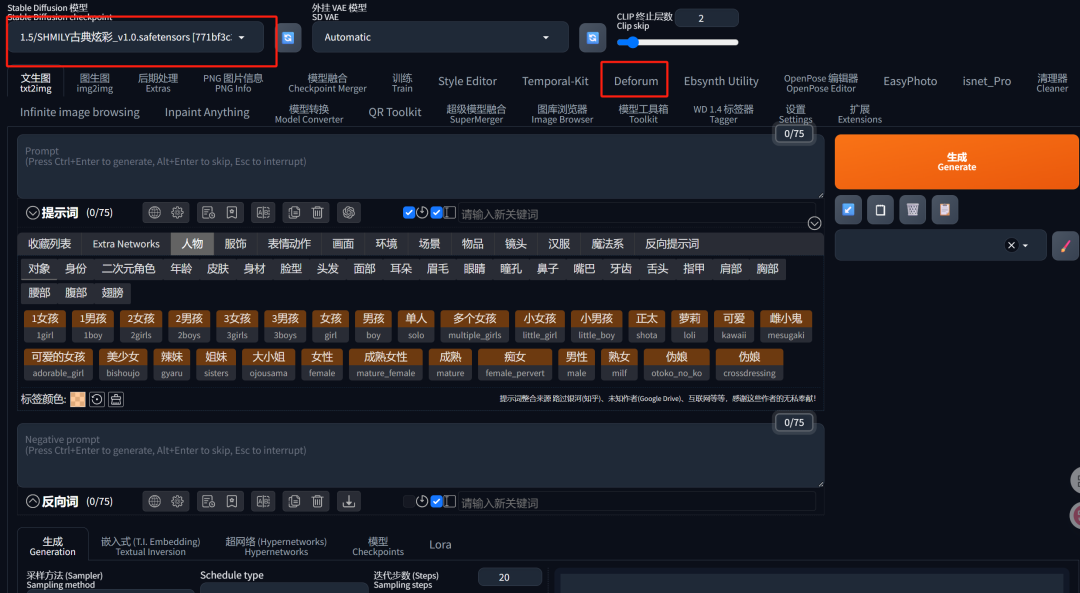
Task: Click the save icon next to 标签颜色
Action: [116, 399]
